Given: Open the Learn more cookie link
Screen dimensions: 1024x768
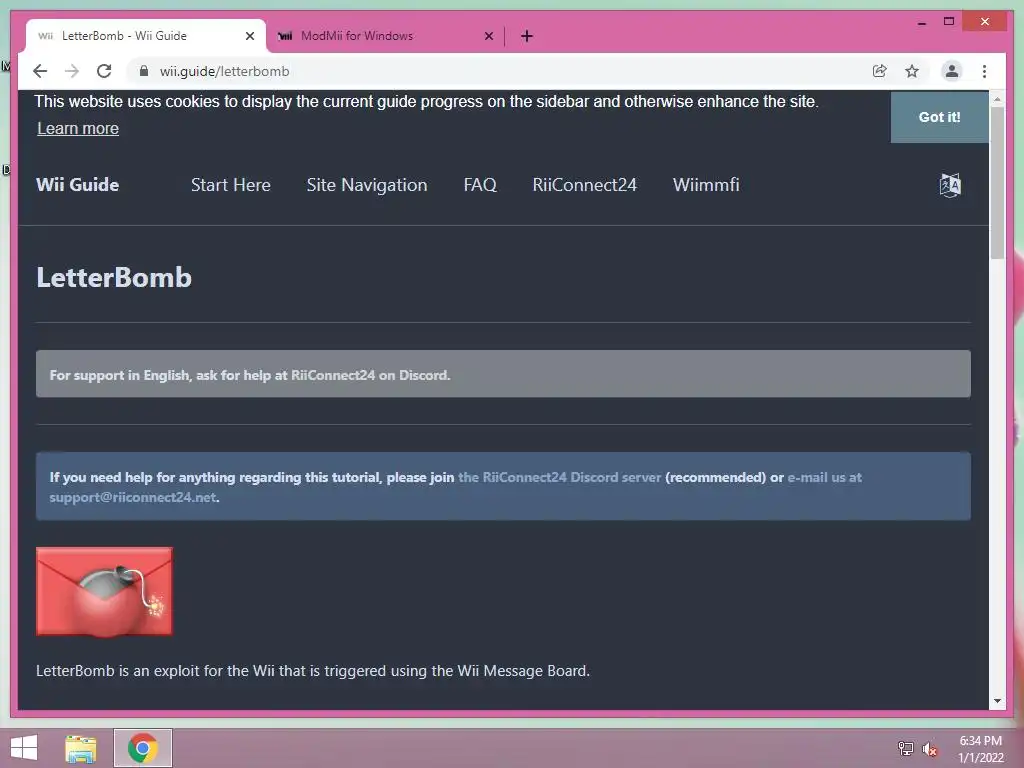Looking at the screenshot, I should [x=78, y=129].
